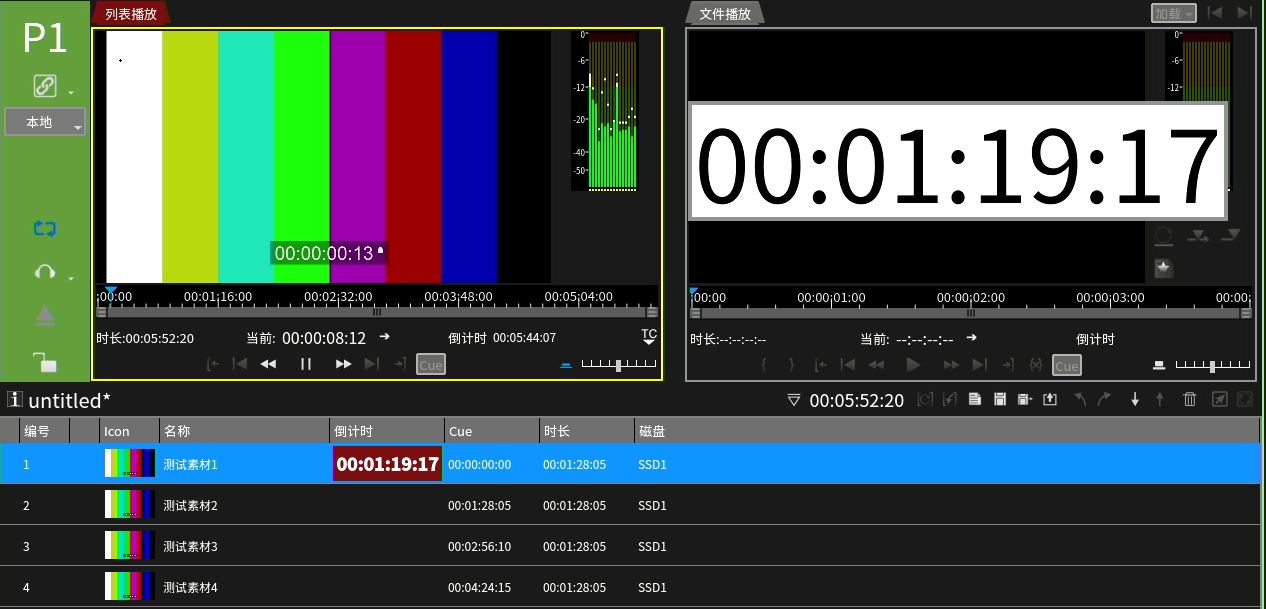Image resolution: width=1266 pixels, height=609 pixels.
Task: Fast forward in the list player
Action: (343, 364)
